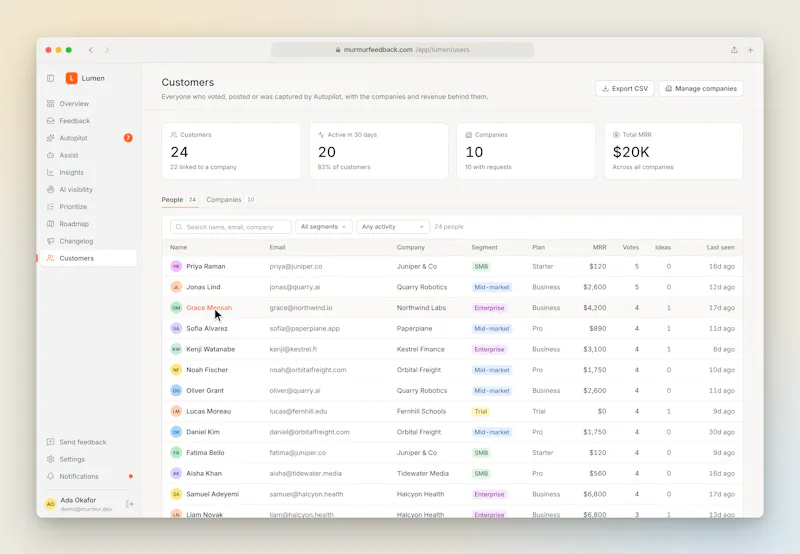Image resolution: width=800 pixels, height=554 pixels.
Task: Switch to the Companies tab
Action: pos(231,199)
